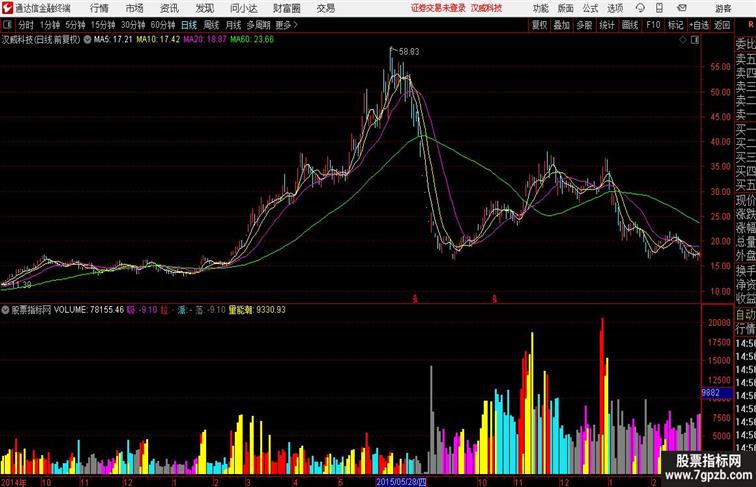This screenshot has width=756, height=487.
Task: Toggle the left panel icon in period bar
Action: pyautogui.click(x=7, y=25)
